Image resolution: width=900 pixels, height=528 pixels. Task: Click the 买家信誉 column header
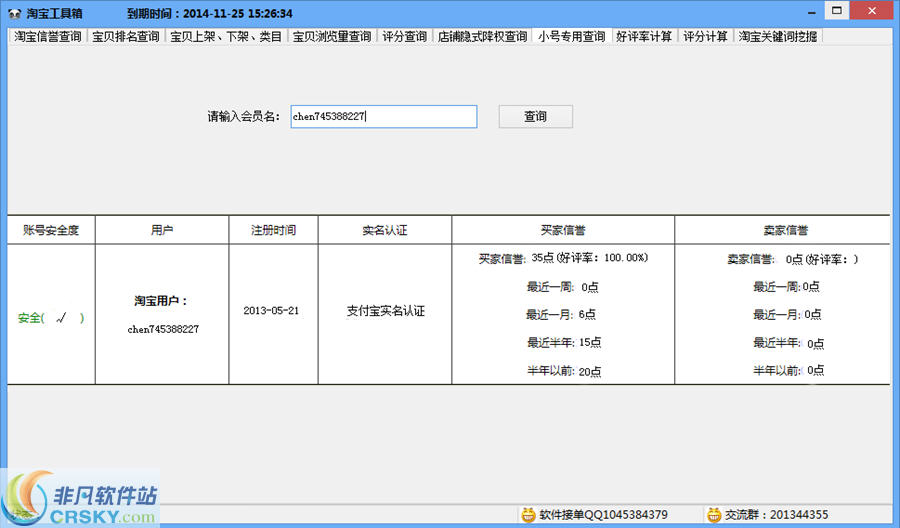click(563, 230)
